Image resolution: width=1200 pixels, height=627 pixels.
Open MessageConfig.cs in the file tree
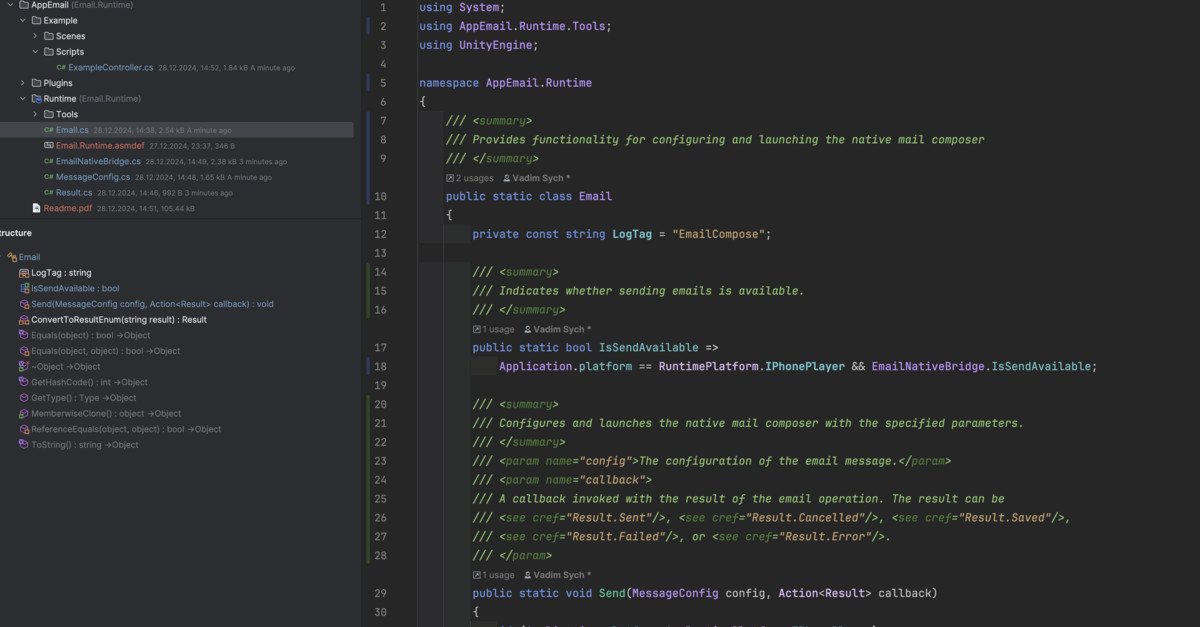92,177
